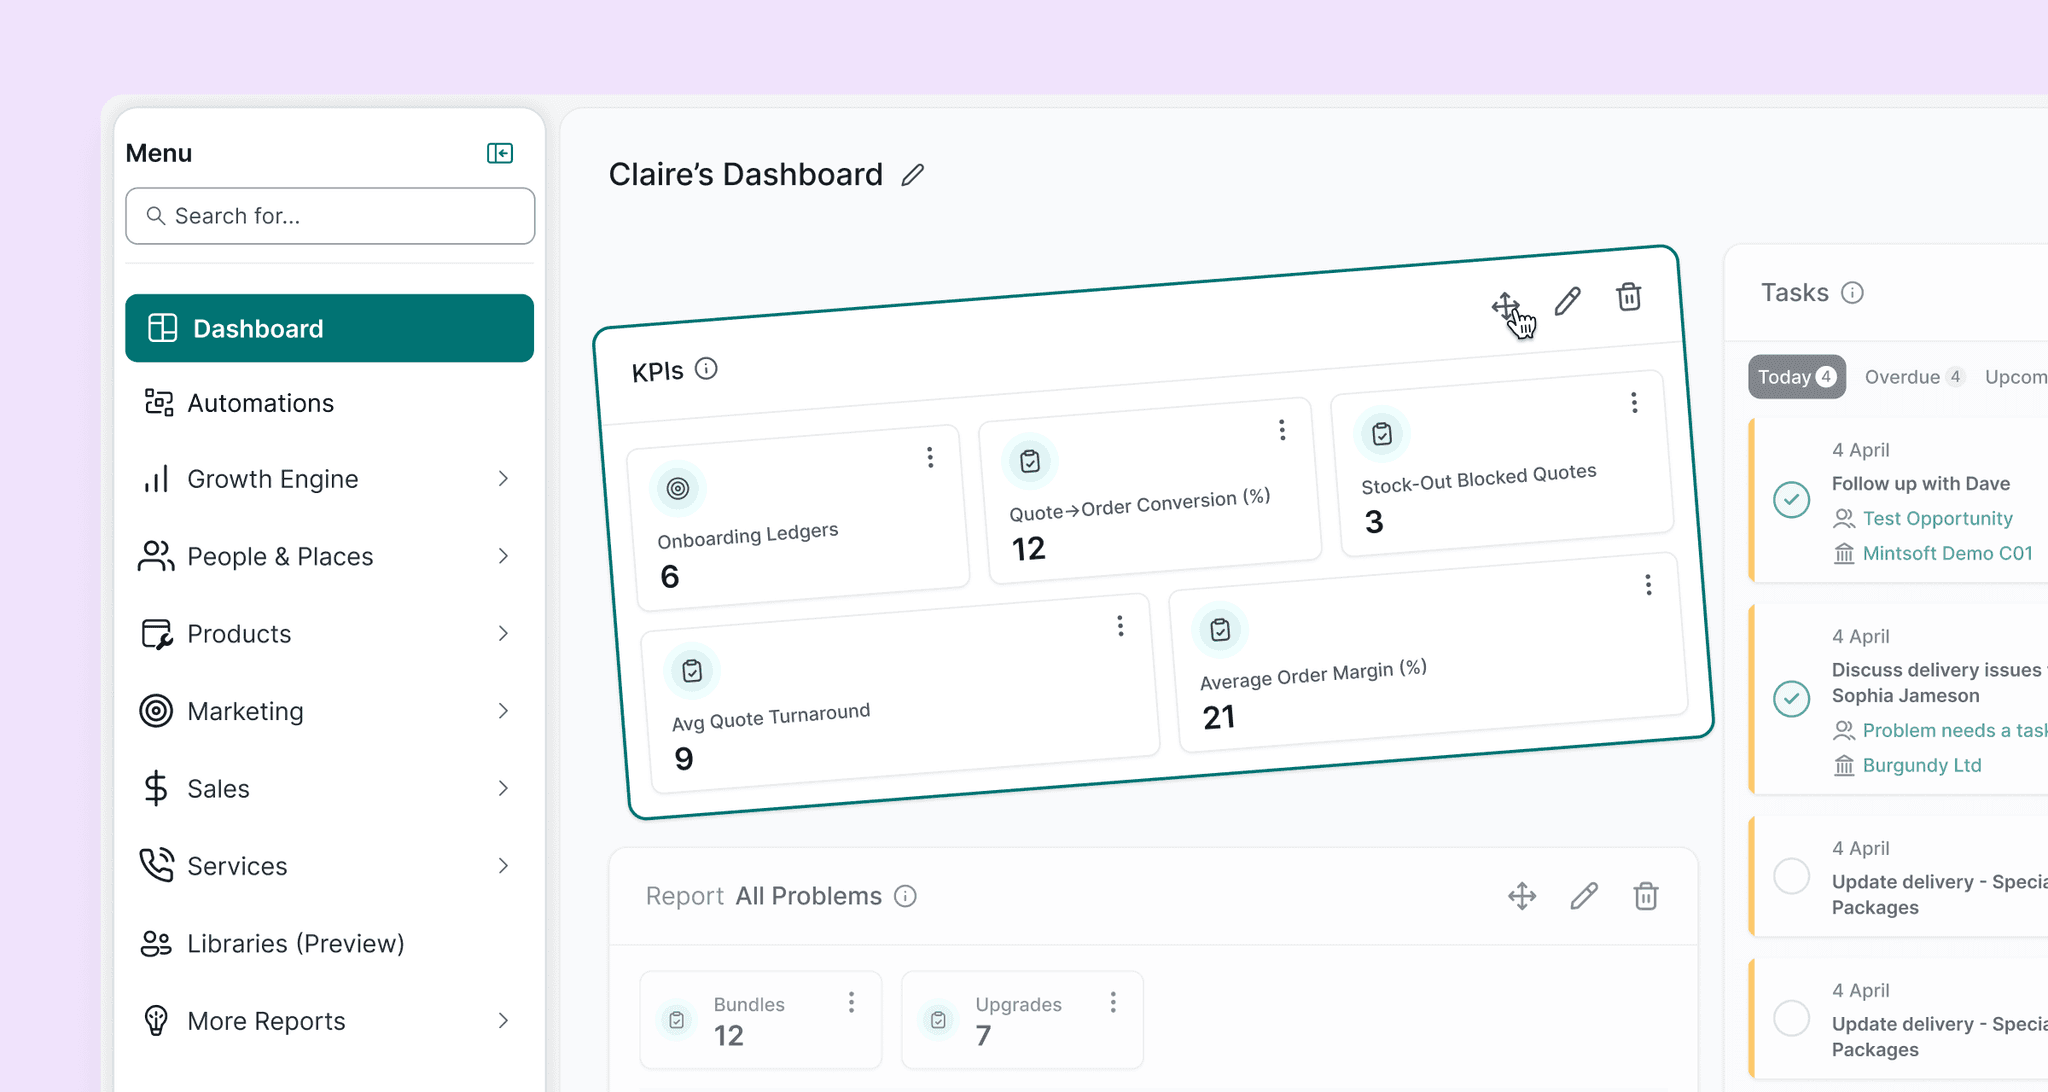
Task: Open Quote→Order Conversion options menu
Action: tap(1282, 430)
